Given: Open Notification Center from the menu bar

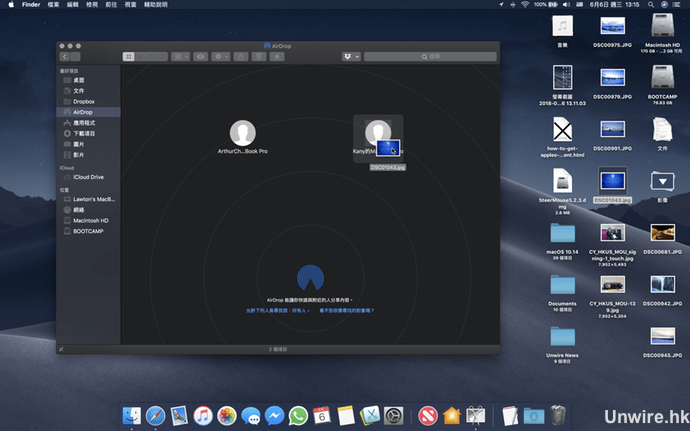Looking at the screenshot, I should [x=676, y=4].
